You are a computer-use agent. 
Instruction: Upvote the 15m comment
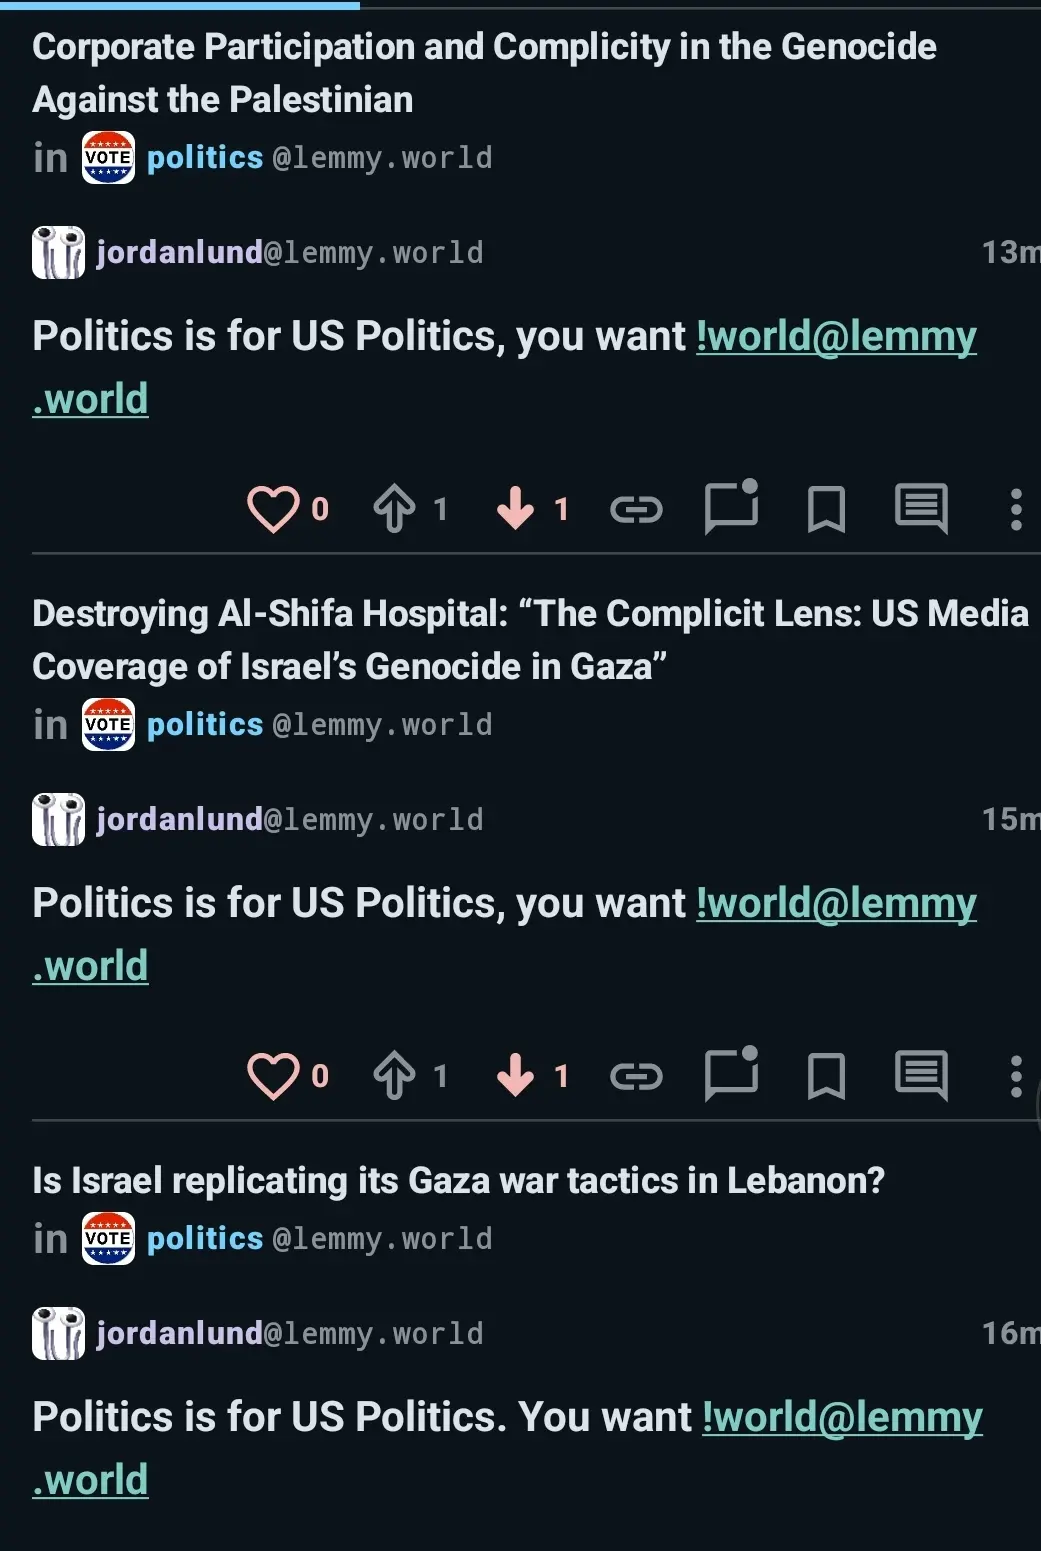(395, 1076)
